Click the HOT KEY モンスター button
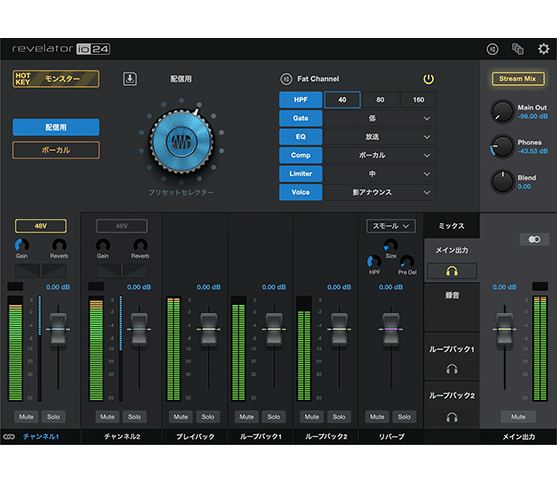The height and width of the screenshot is (483, 557). coord(56,78)
